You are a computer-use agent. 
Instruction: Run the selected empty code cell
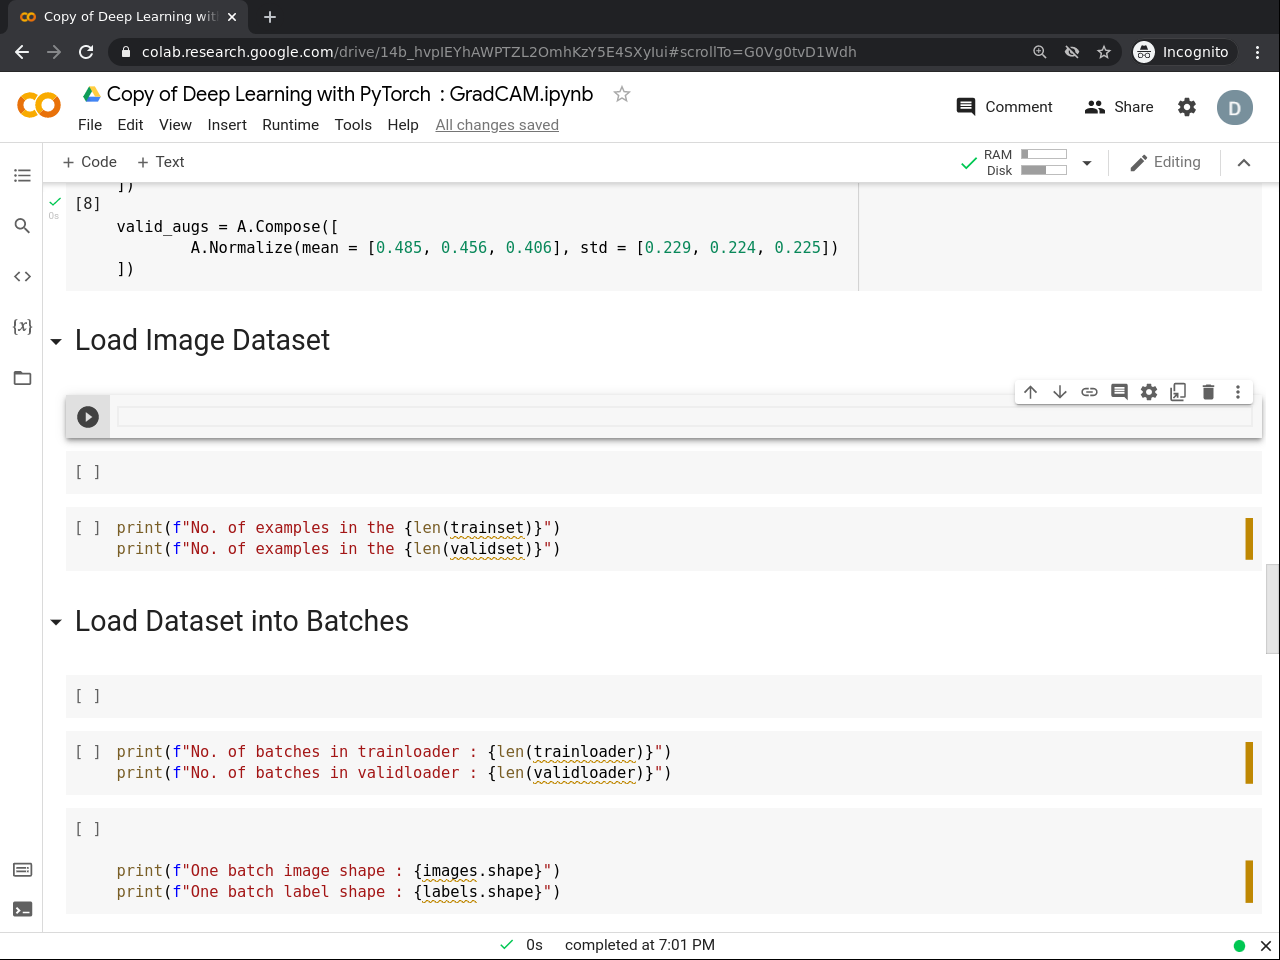tap(88, 417)
